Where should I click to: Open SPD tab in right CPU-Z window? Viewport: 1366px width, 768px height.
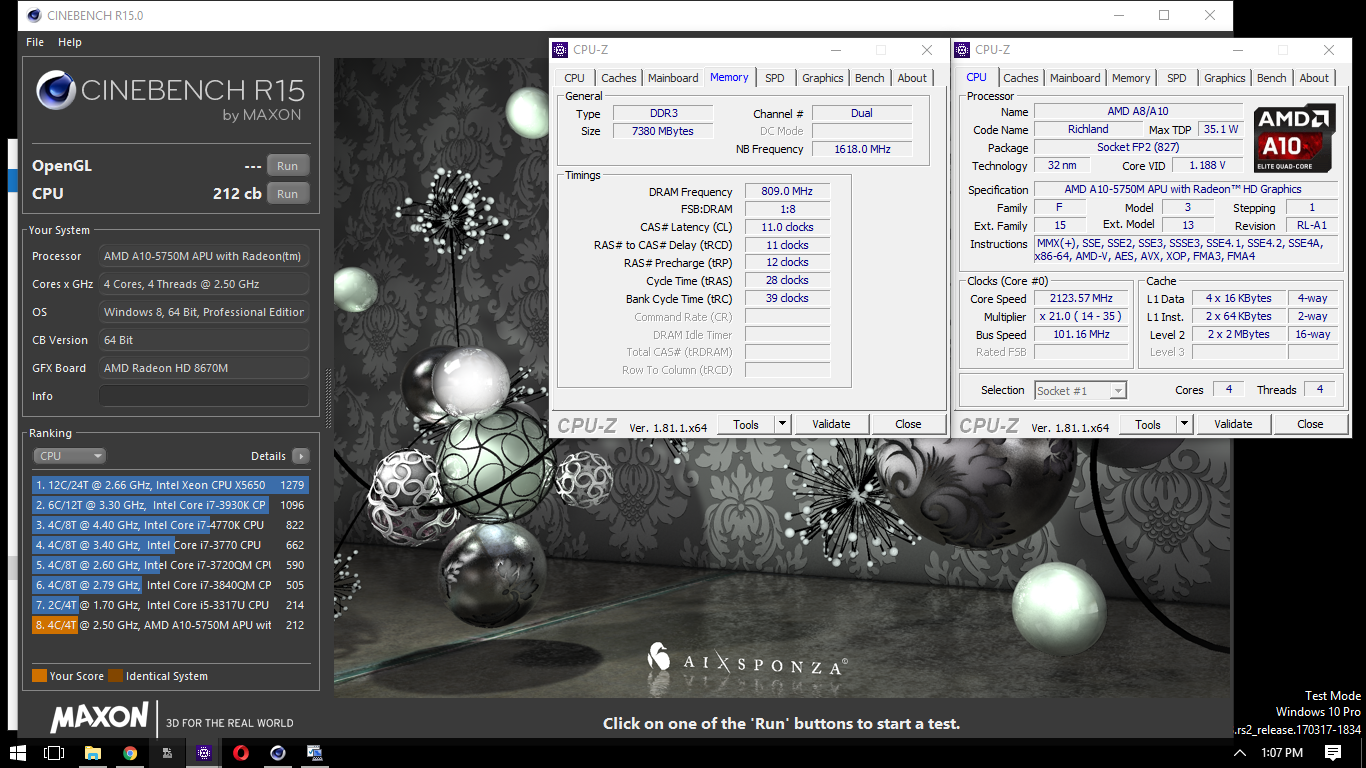pyautogui.click(x=1177, y=78)
